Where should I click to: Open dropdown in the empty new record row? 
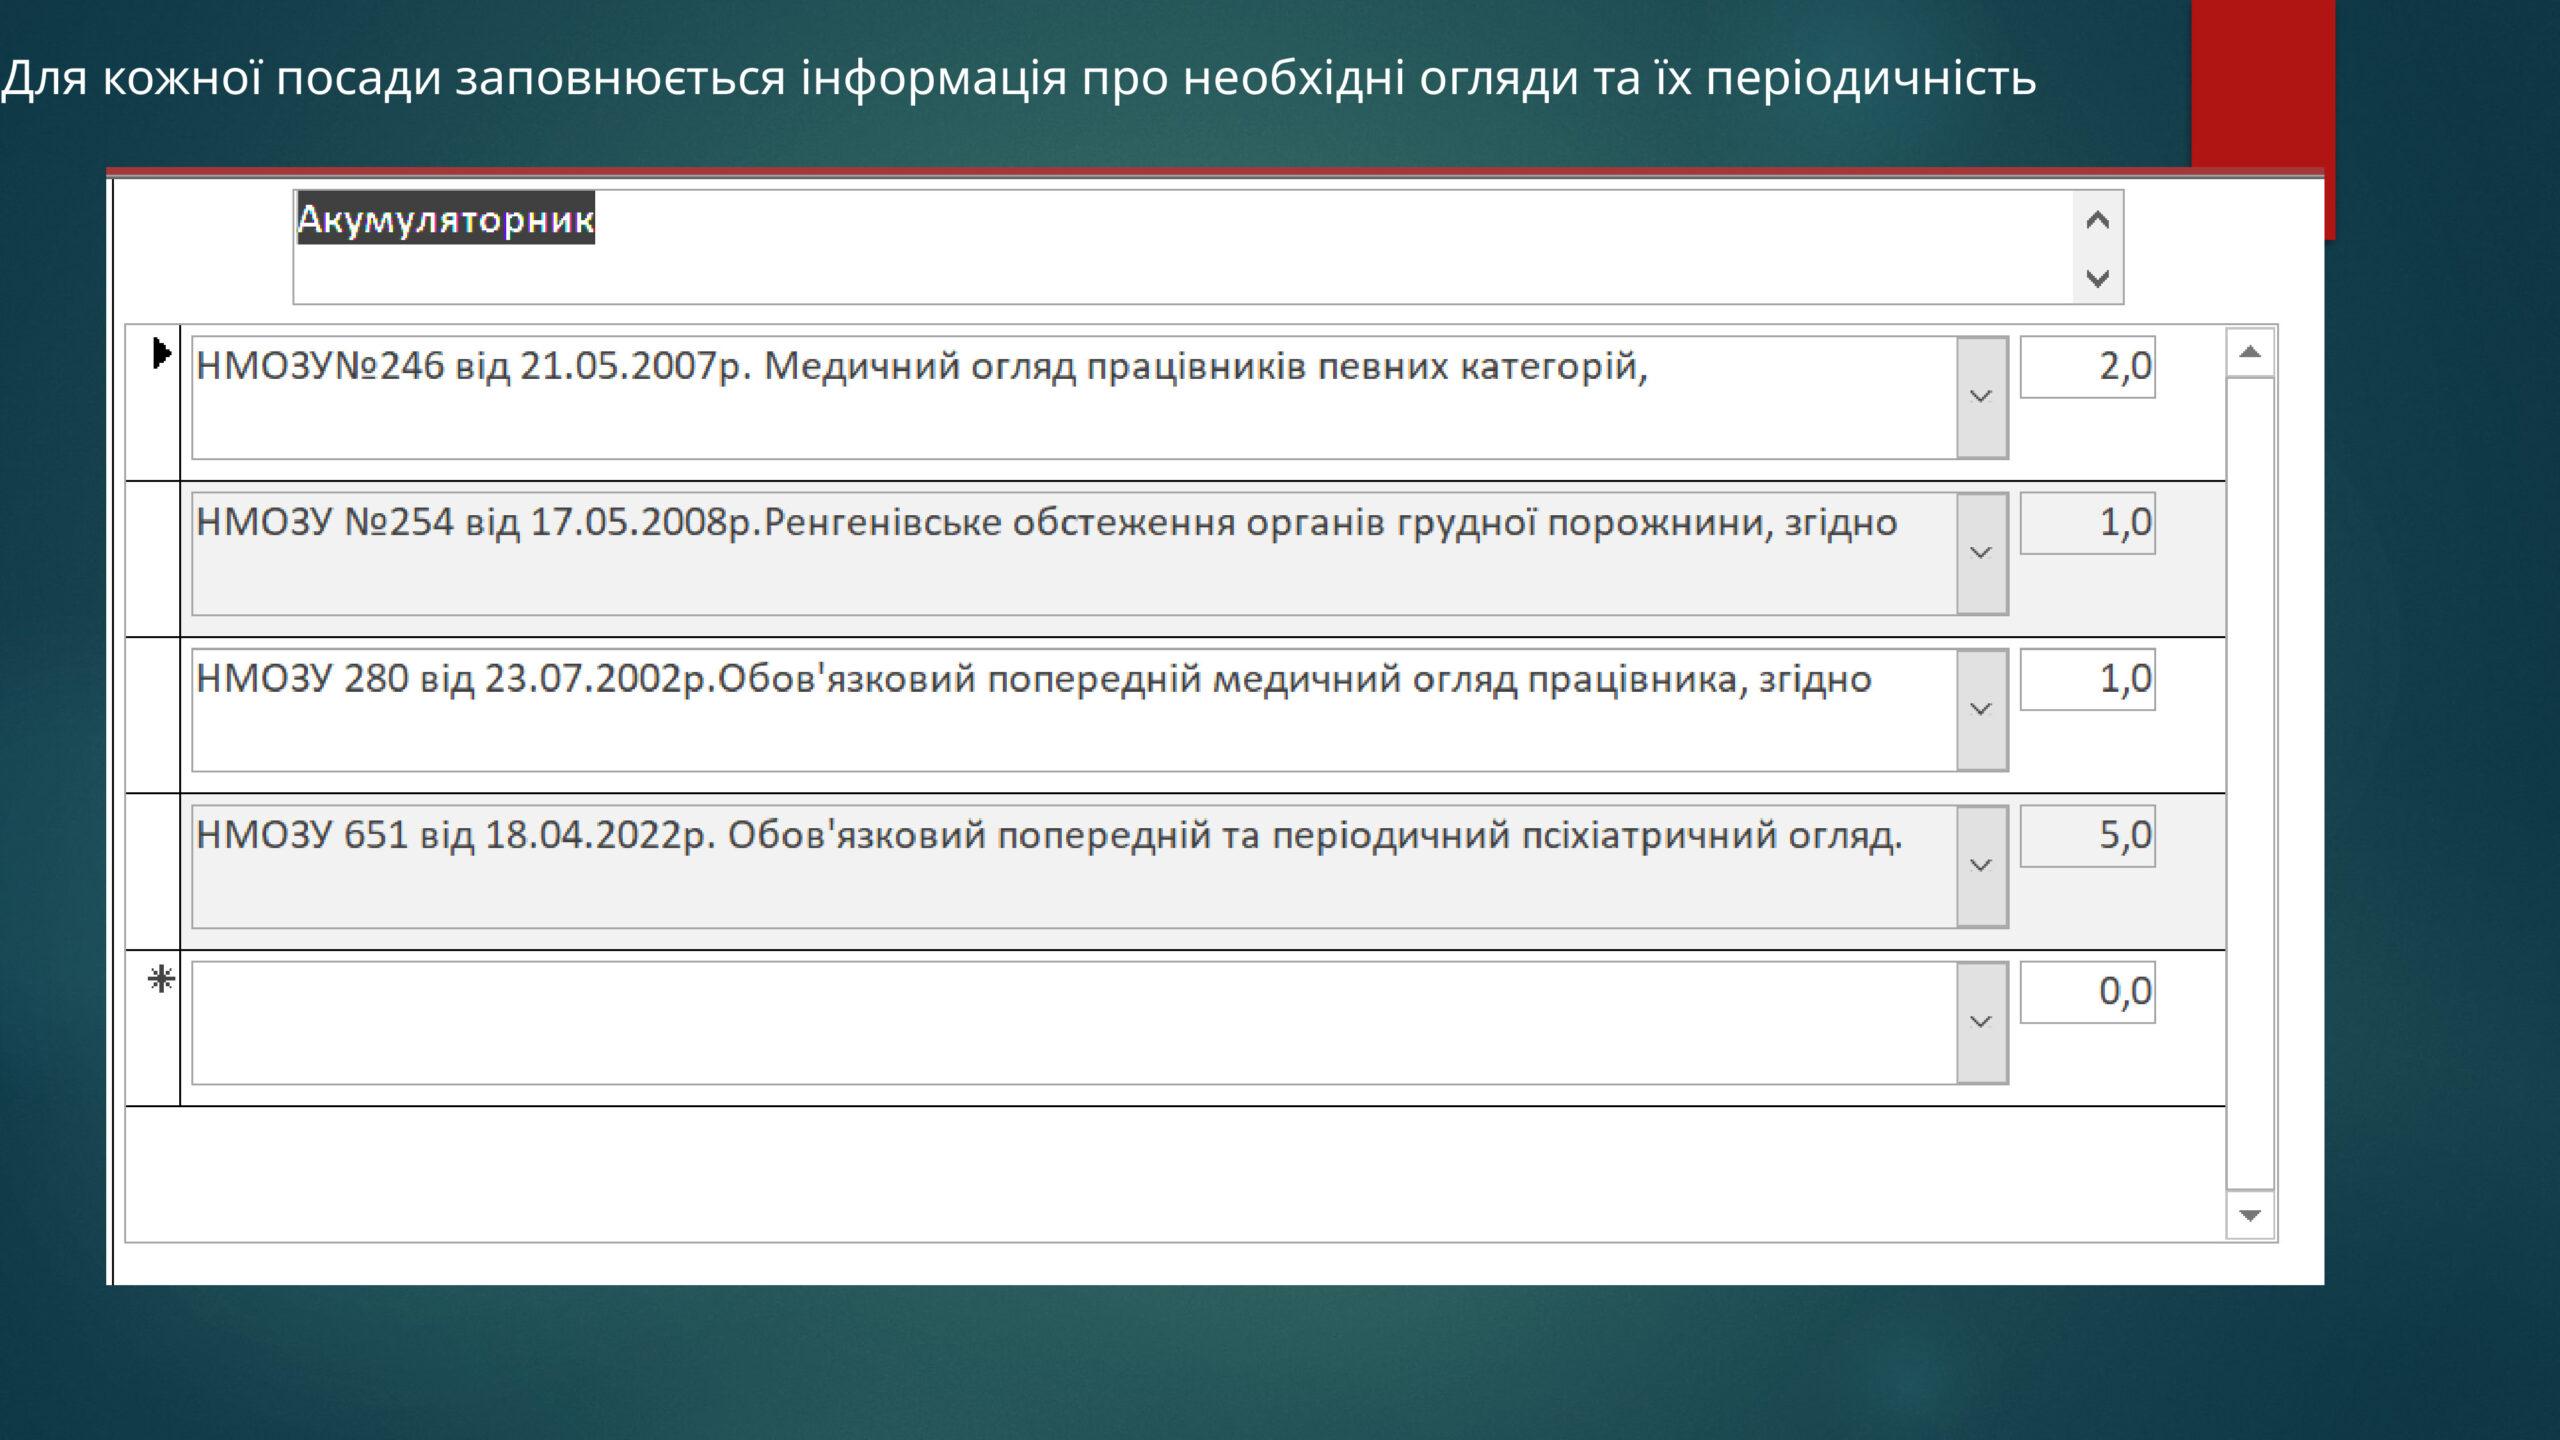coord(1981,1022)
